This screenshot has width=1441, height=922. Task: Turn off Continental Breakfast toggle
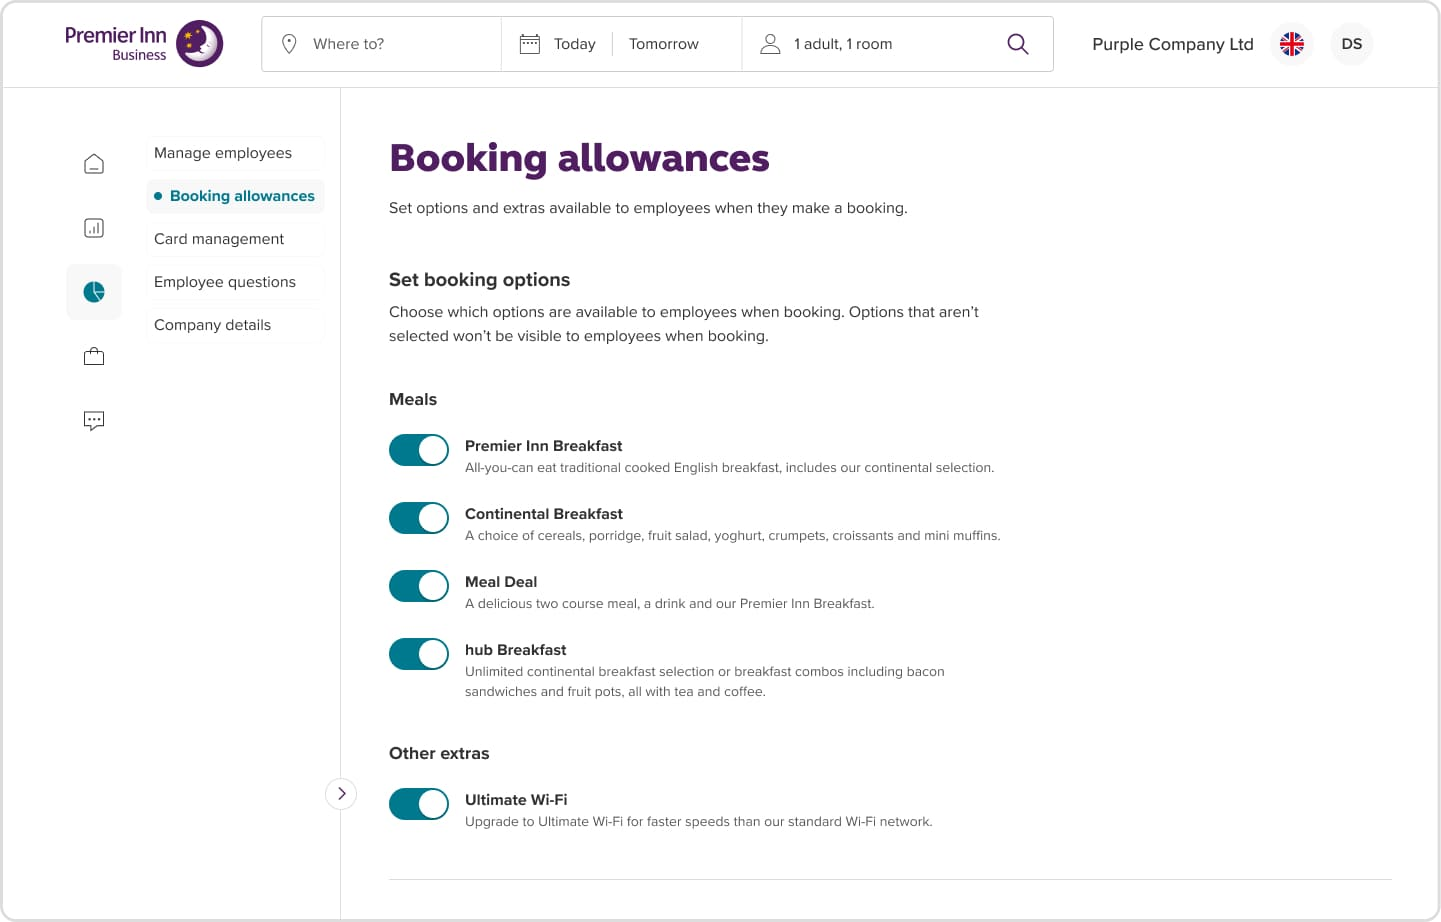[419, 518]
